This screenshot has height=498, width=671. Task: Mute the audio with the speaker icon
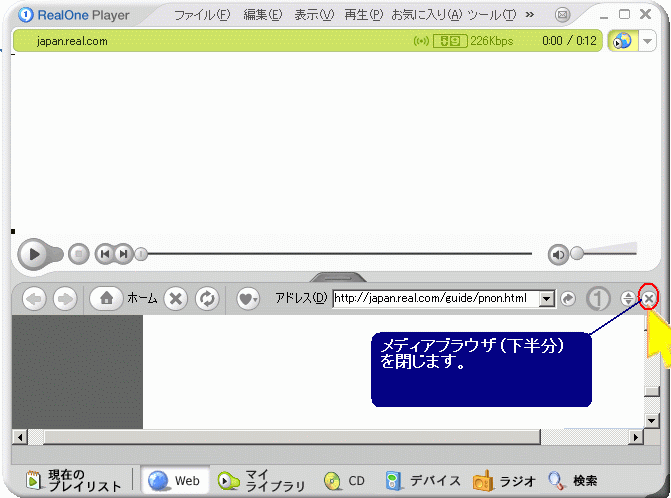[x=558, y=255]
